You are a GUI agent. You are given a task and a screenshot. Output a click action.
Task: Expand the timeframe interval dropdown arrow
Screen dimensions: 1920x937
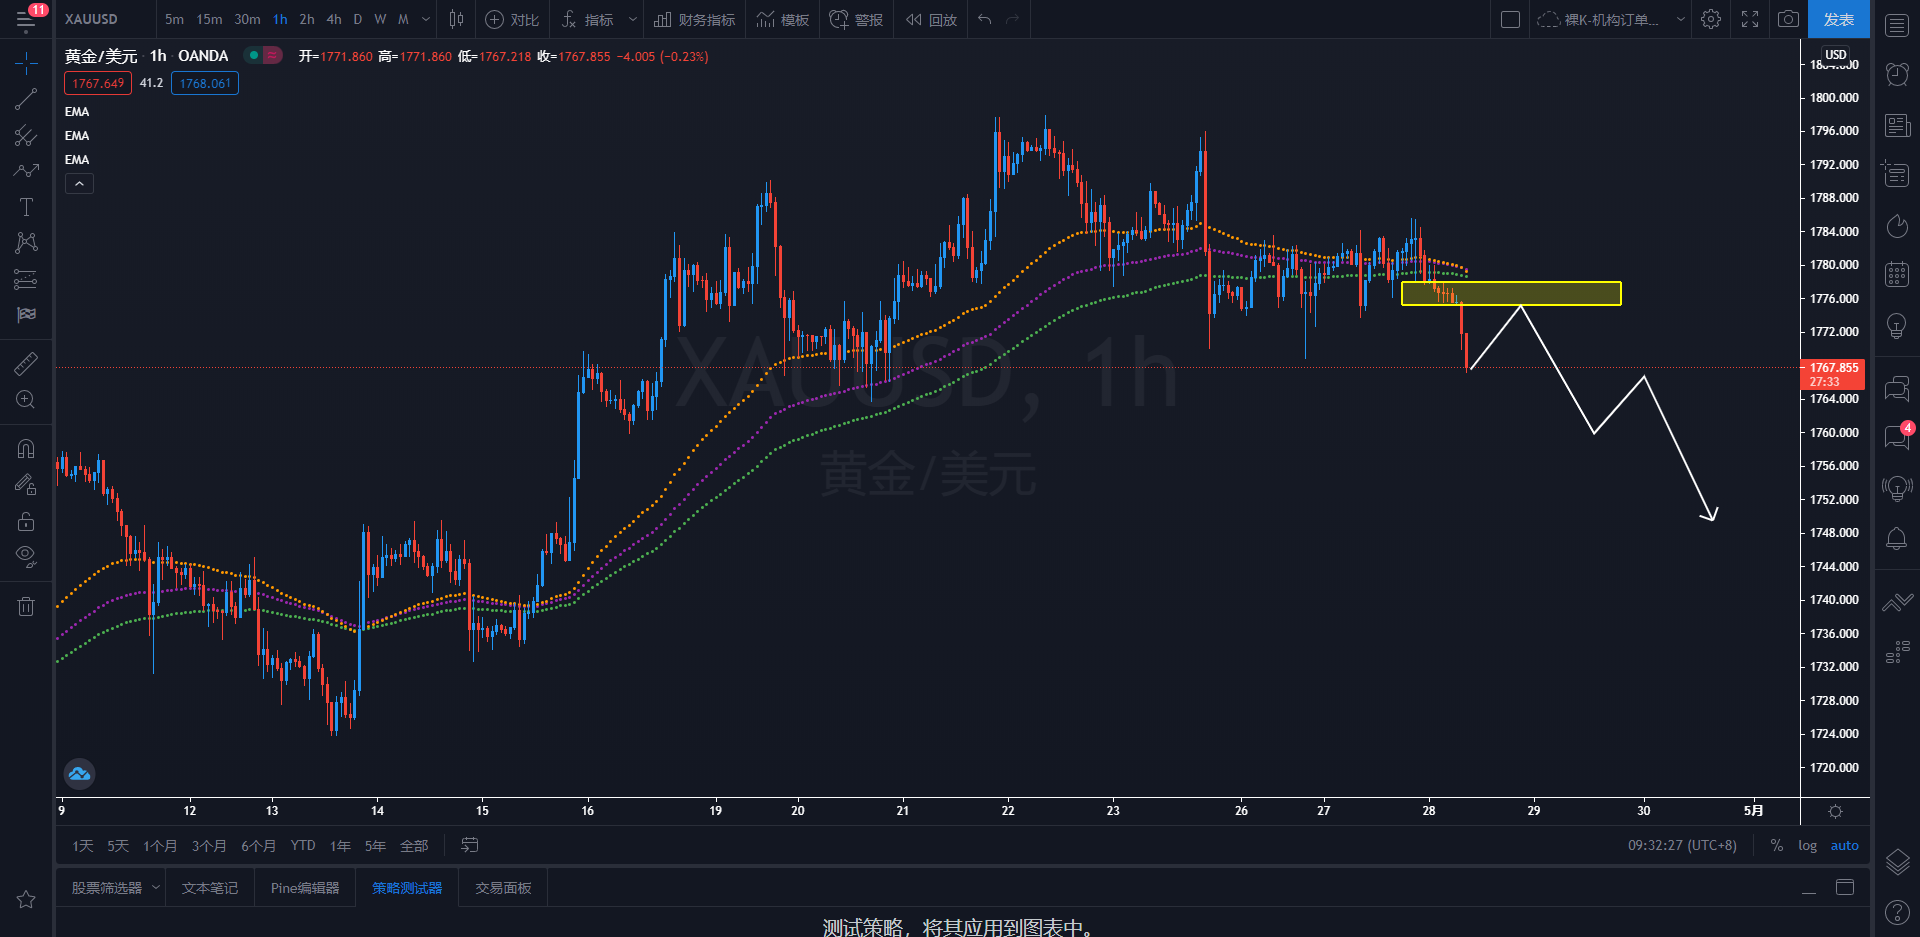click(x=426, y=19)
